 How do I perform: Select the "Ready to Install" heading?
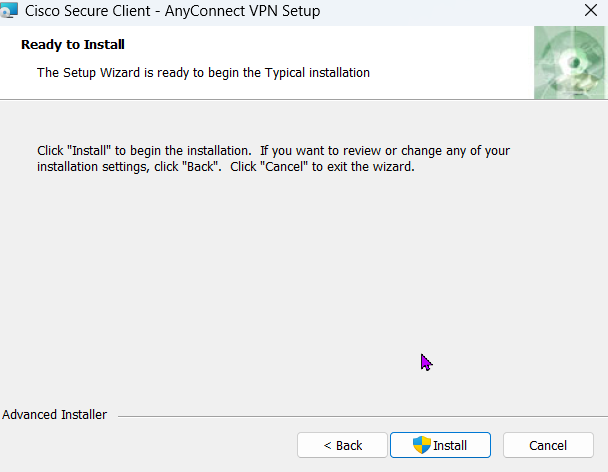72,45
